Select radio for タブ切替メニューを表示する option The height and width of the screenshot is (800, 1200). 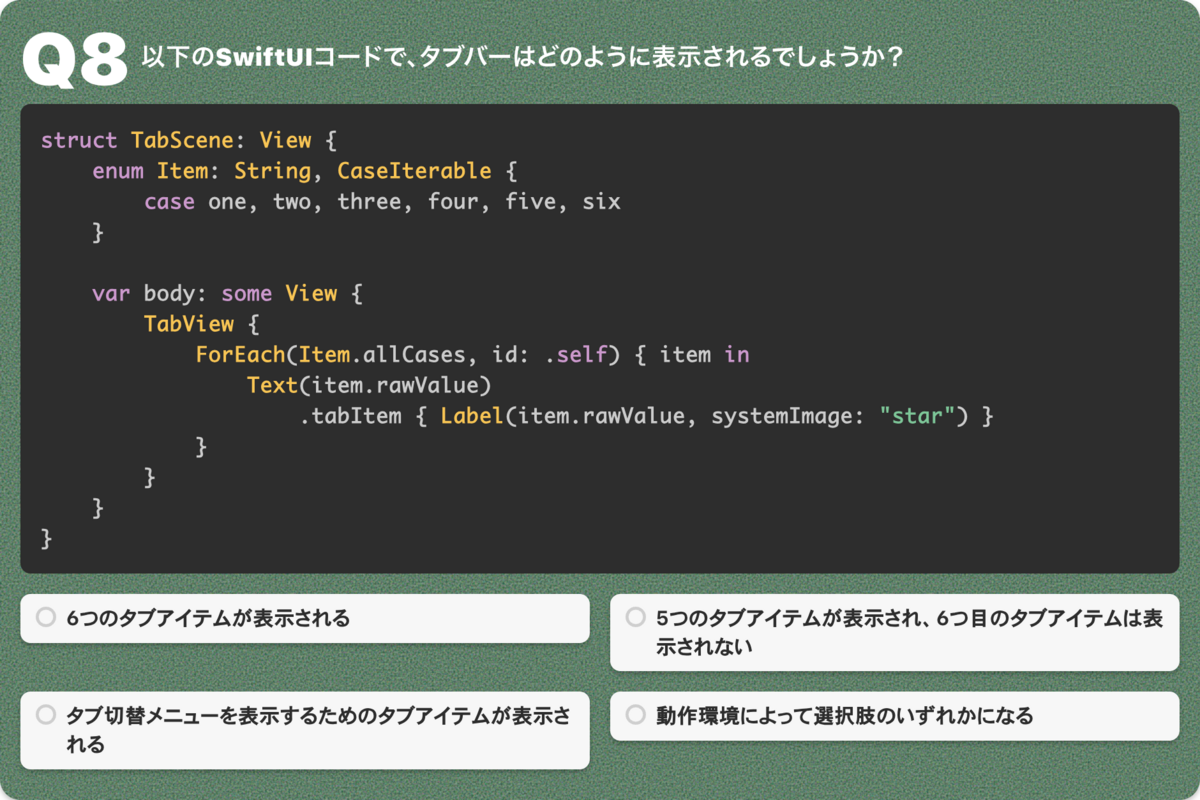tap(45, 715)
